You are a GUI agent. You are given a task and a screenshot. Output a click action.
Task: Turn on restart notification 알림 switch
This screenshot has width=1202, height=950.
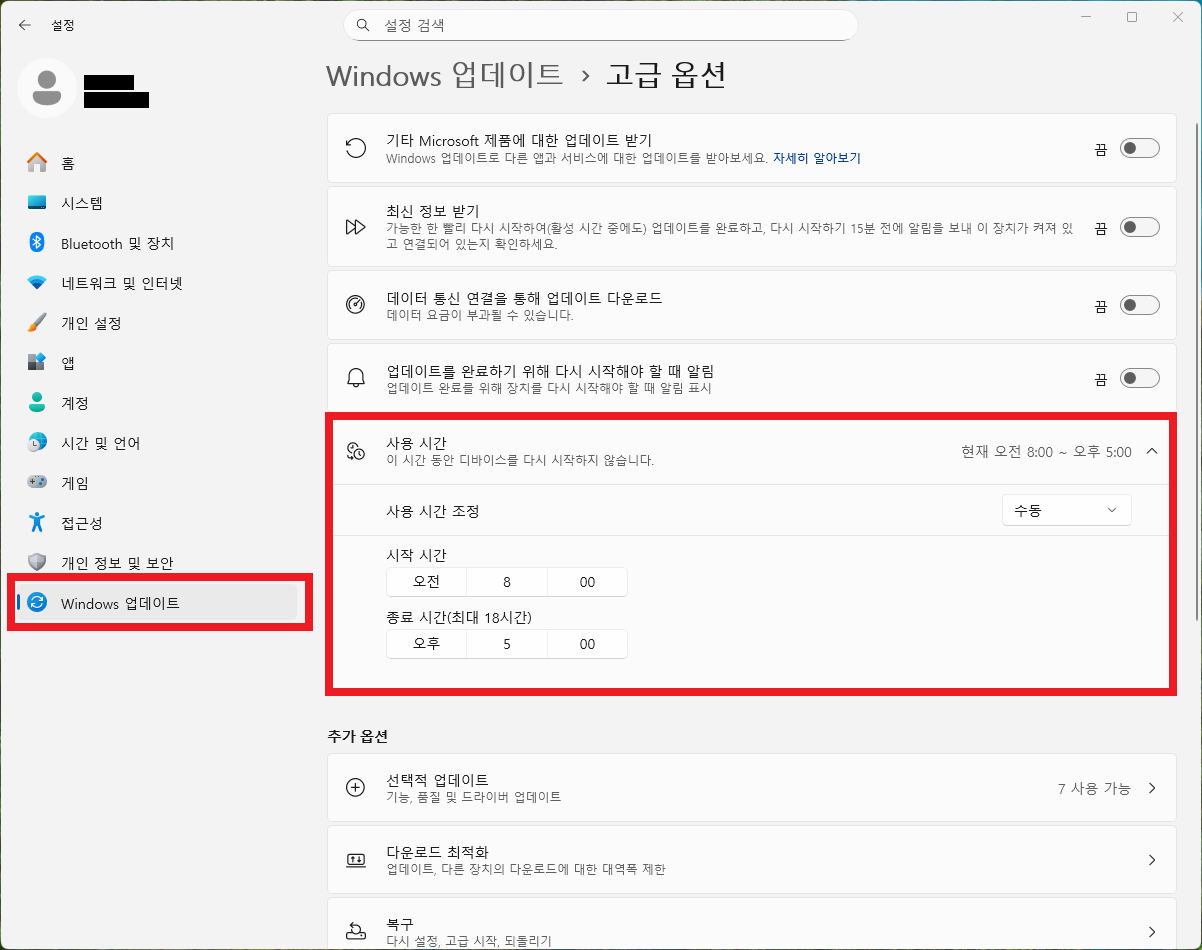click(1139, 378)
